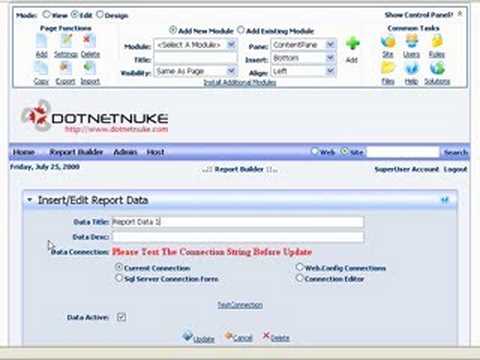Open the Report Builder menu item
Image resolution: width=480 pixels, height=360 pixels.
[76, 152]
